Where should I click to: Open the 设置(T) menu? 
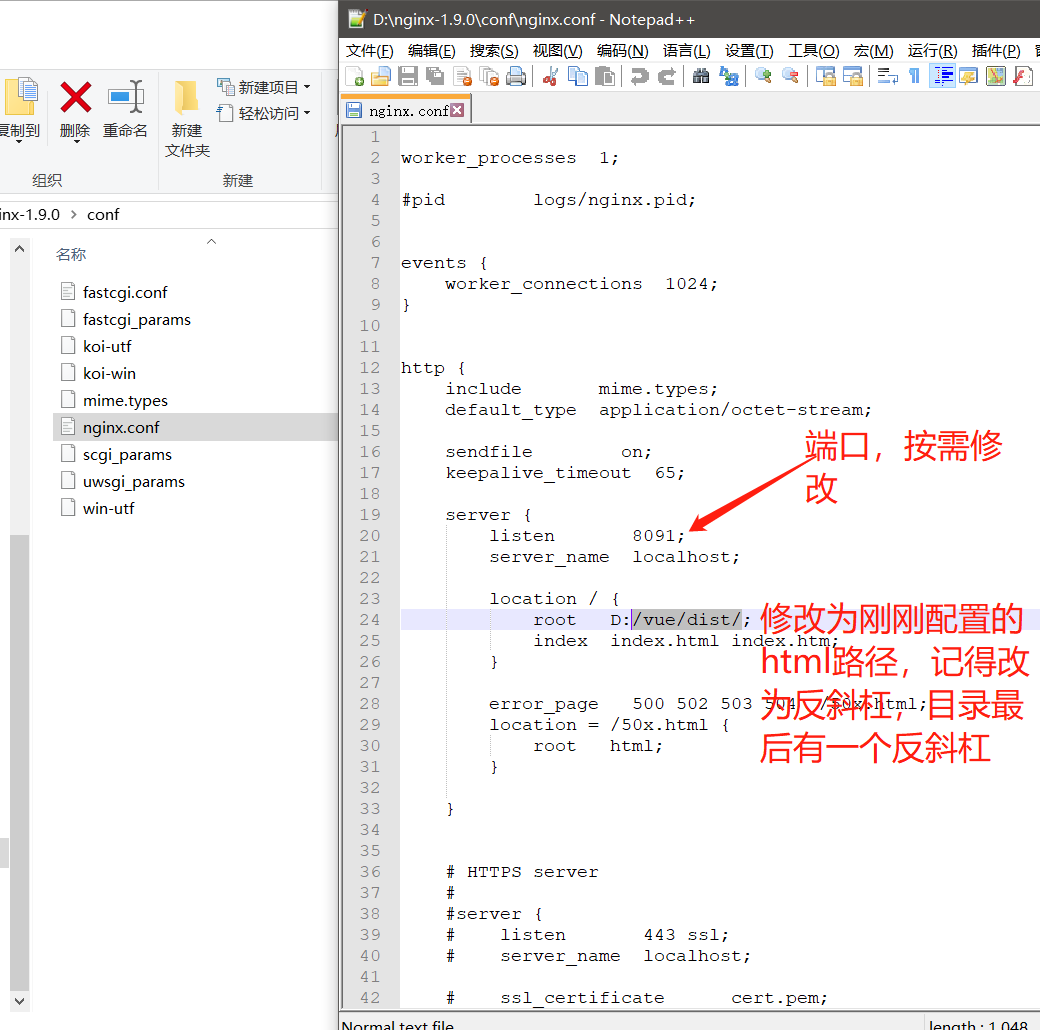(x=749, y=51)
